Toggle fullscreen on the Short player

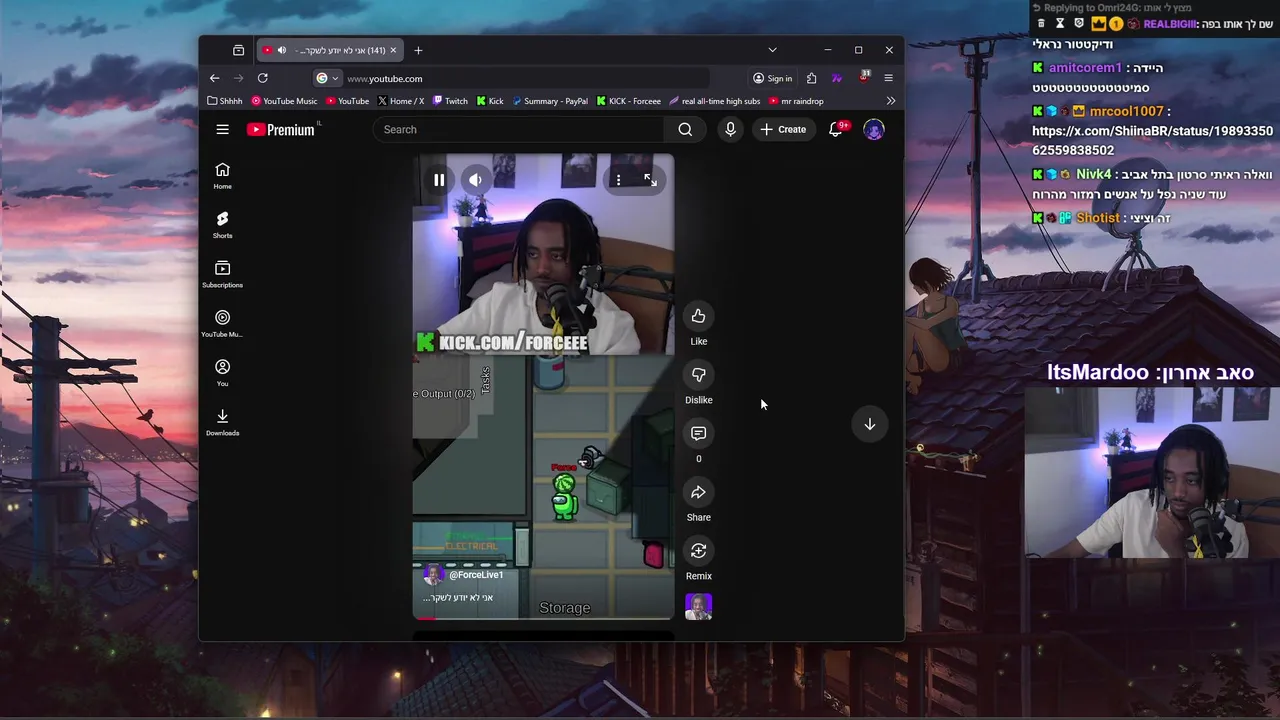click(650, 180)
